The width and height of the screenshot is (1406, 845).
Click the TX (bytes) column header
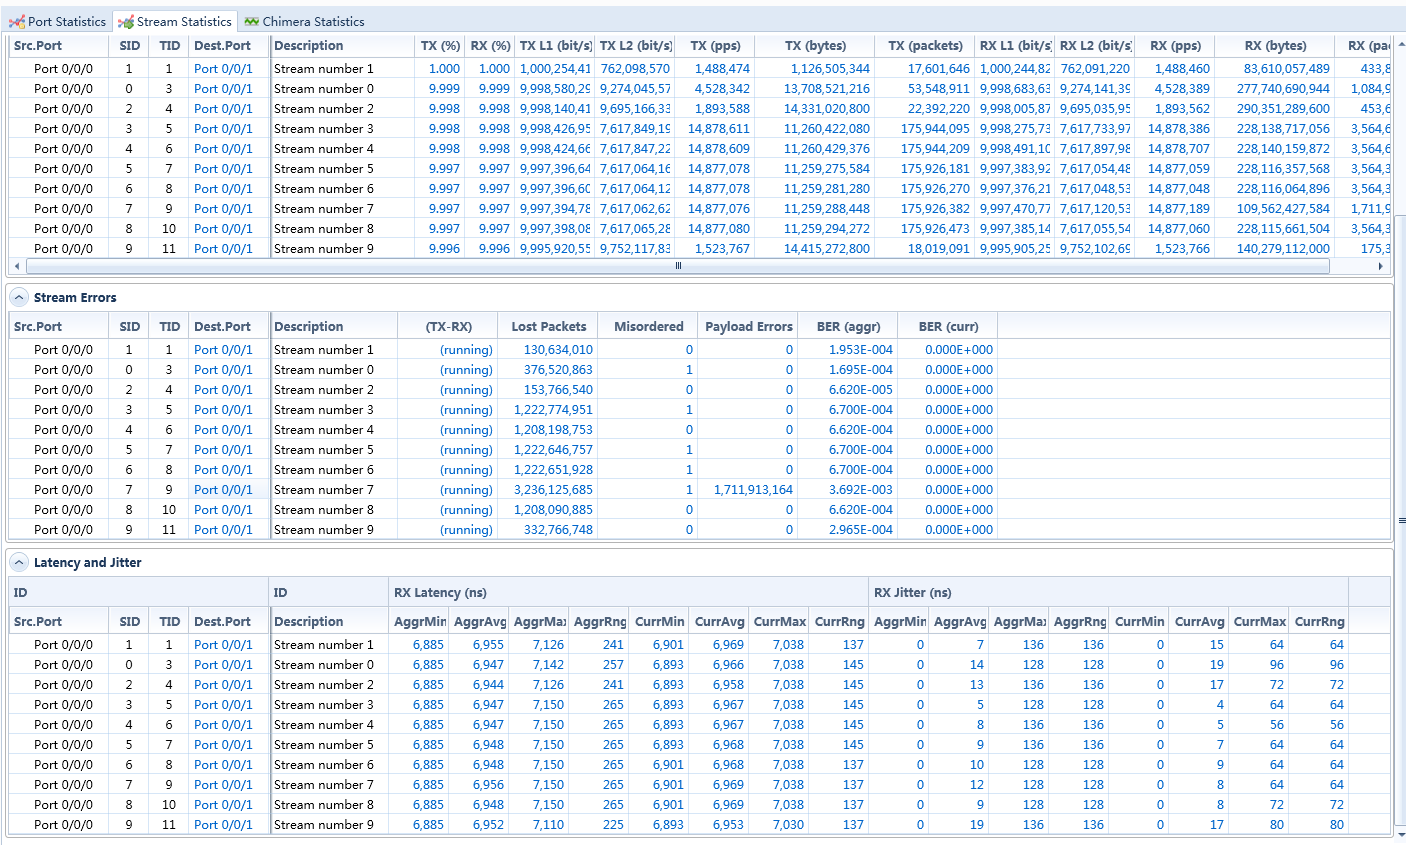(x=815, y=46)
